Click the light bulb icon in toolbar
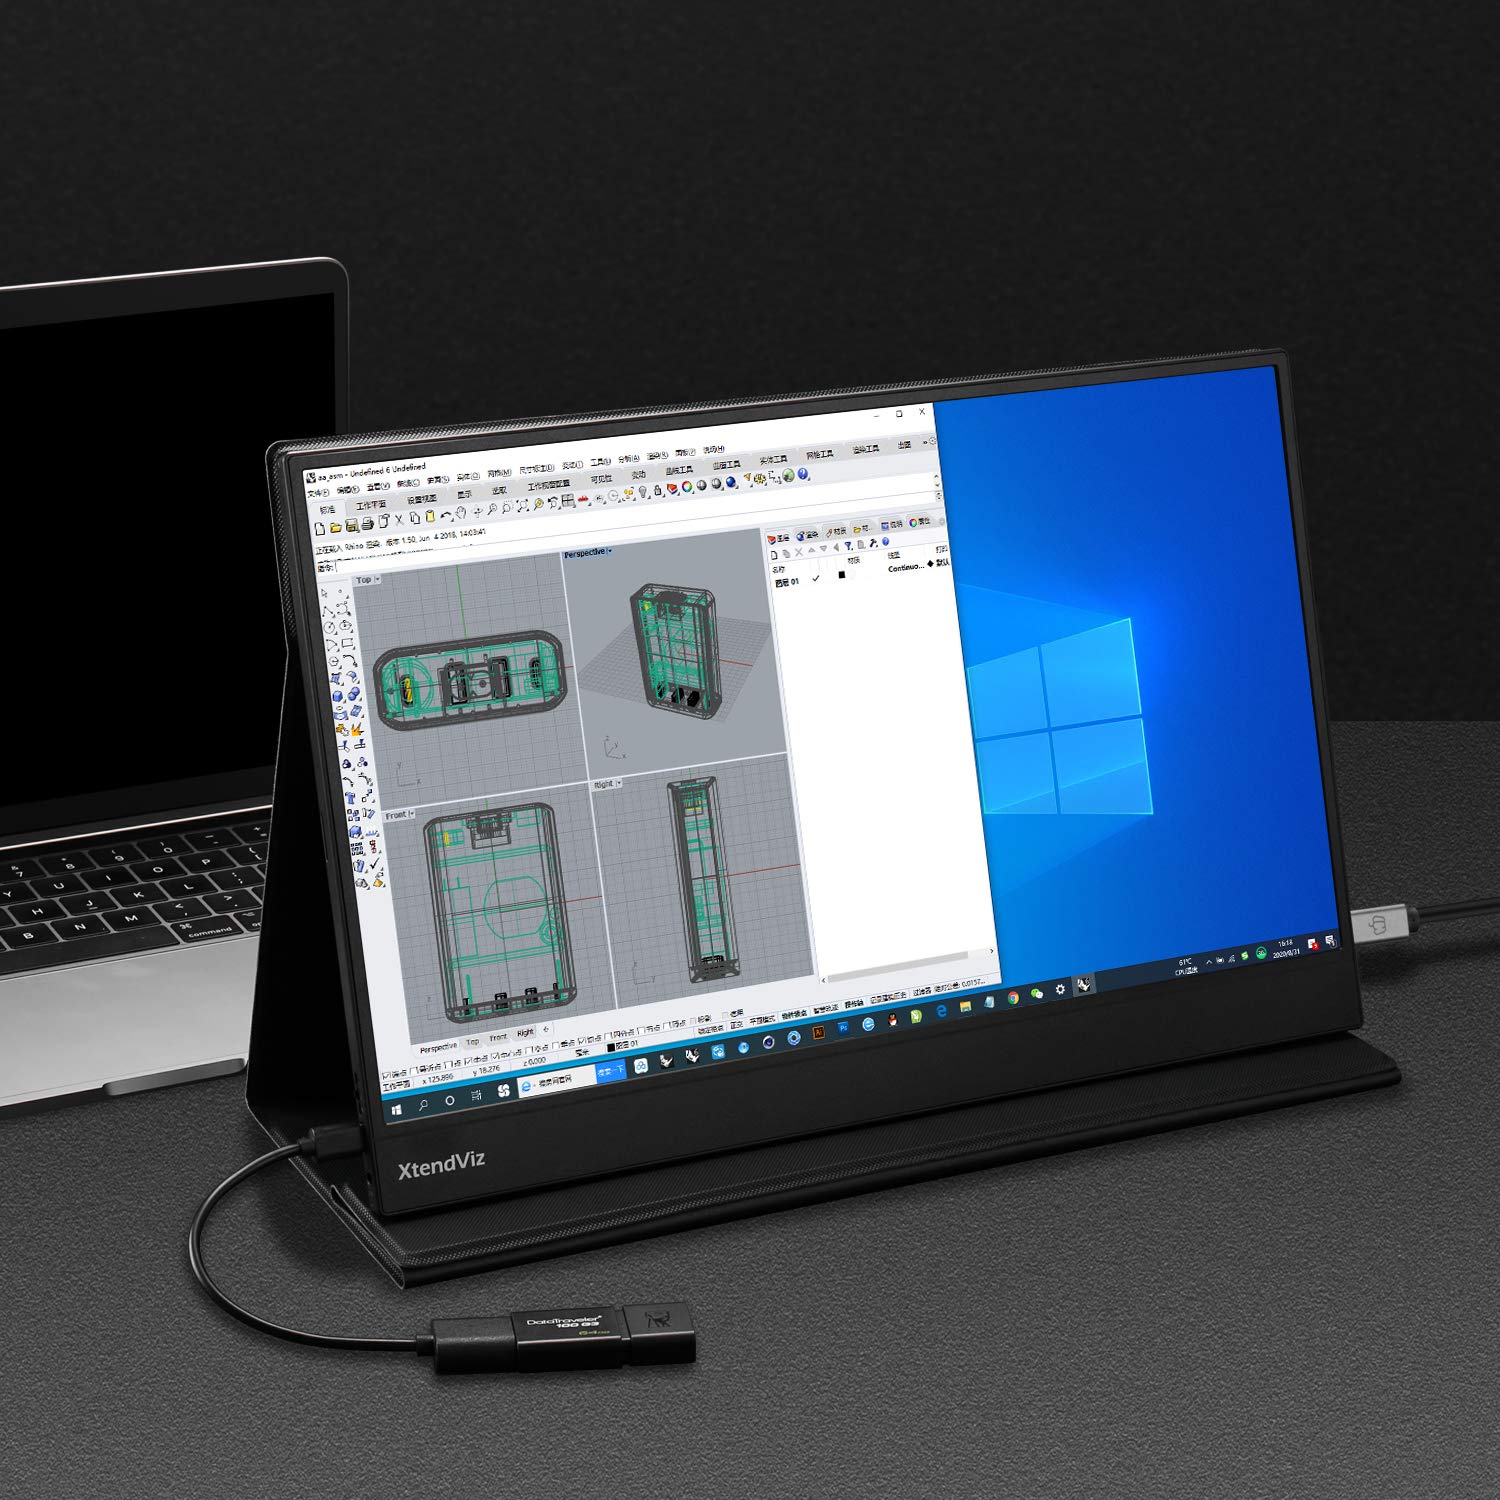Screen dimensions: 1500x1500 (644, 492)
